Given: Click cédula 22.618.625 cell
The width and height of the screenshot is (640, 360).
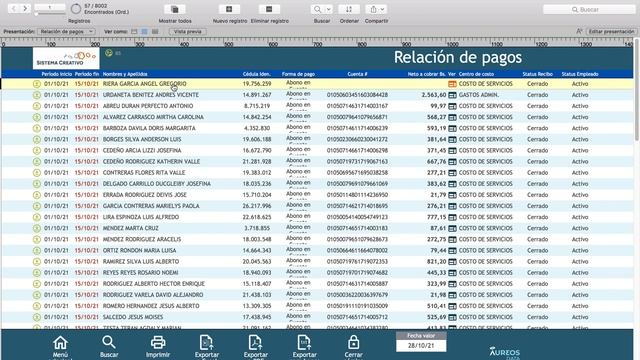Looking at the screenshot, I should [257, 217].
